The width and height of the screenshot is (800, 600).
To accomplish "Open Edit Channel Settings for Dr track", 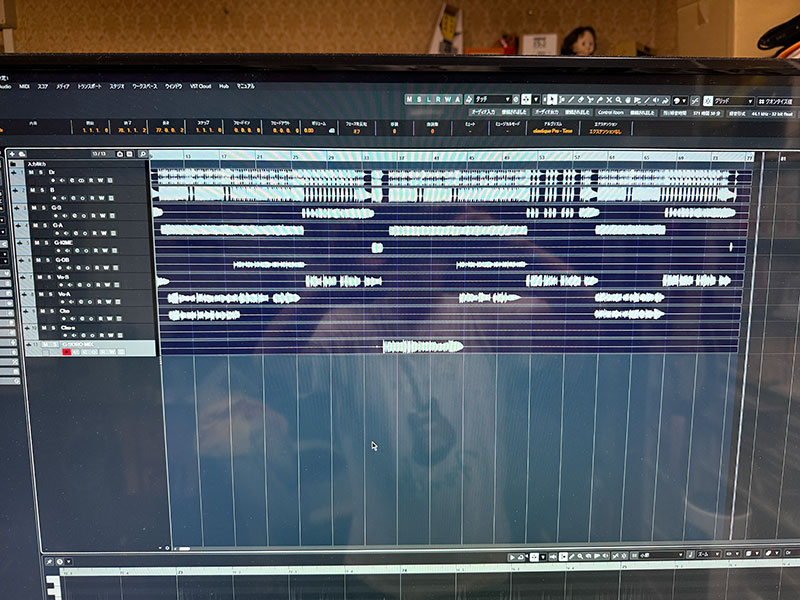I will pos(71,180).
